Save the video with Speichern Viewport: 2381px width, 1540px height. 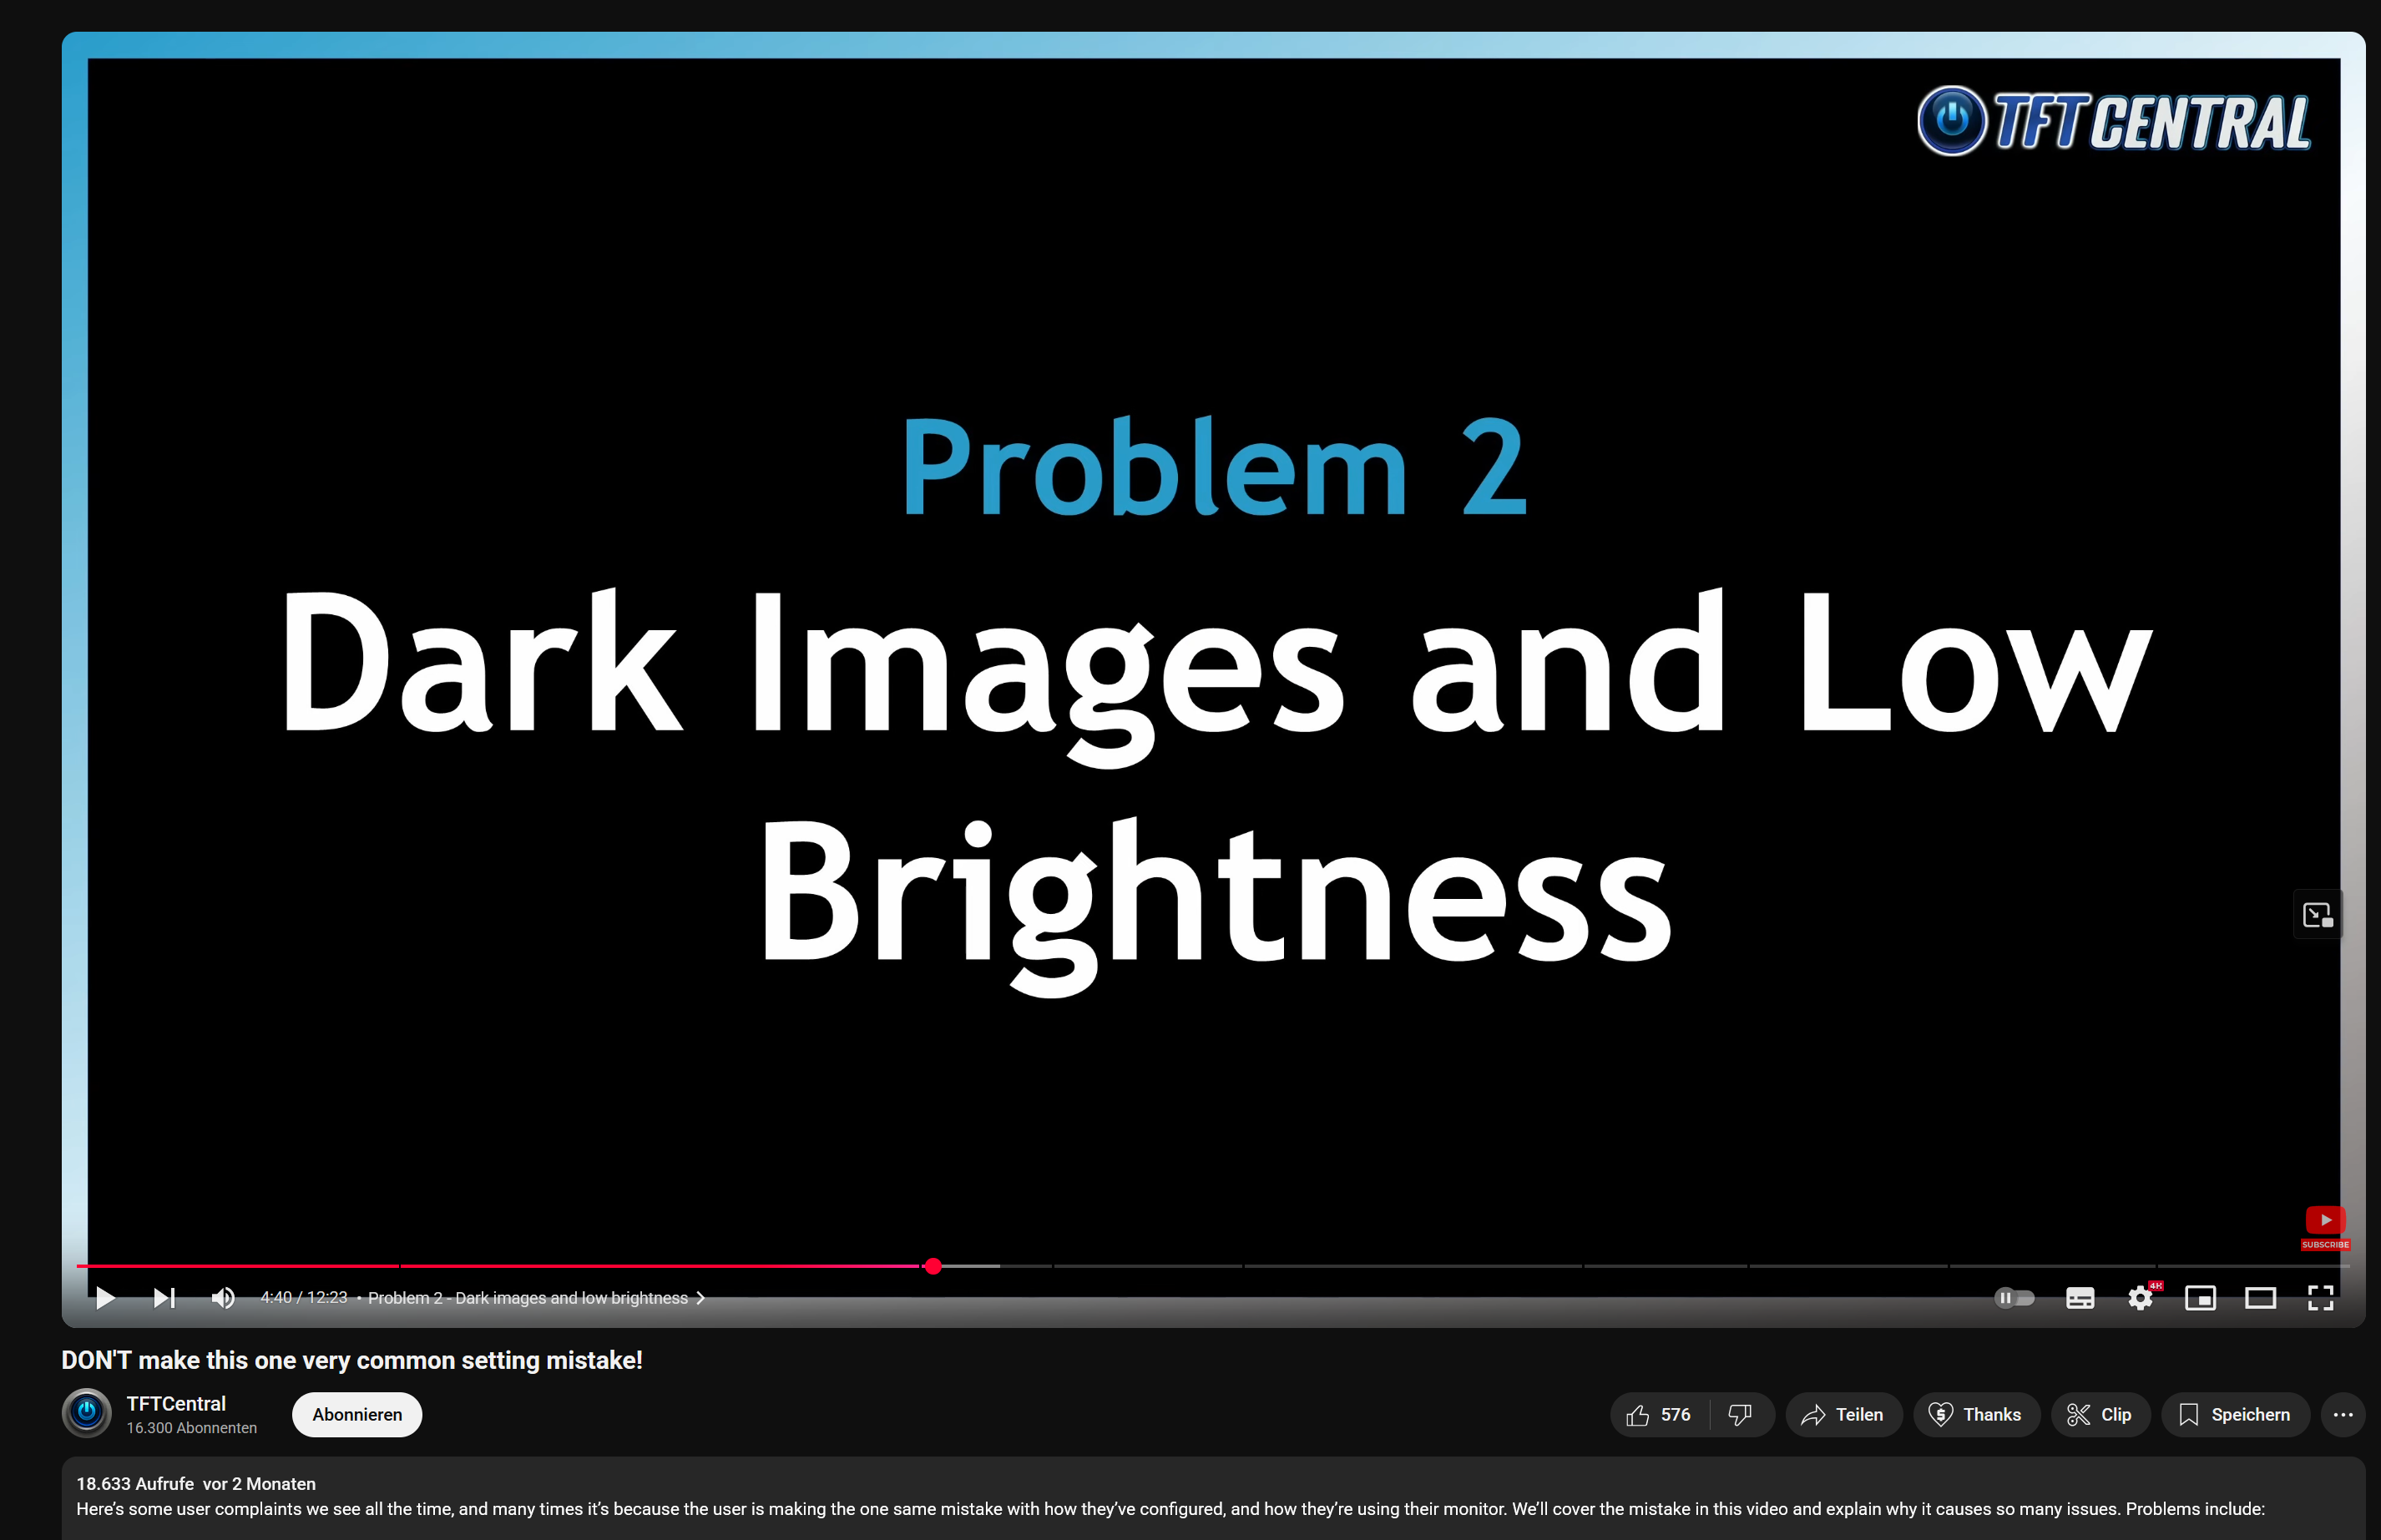point(2234,1415)
